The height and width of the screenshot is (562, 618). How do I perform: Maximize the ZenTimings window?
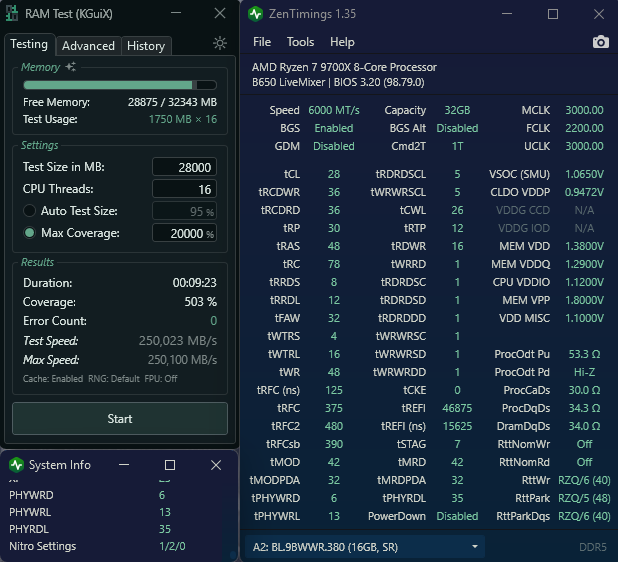pyautogui.click(x=553, y=14)
